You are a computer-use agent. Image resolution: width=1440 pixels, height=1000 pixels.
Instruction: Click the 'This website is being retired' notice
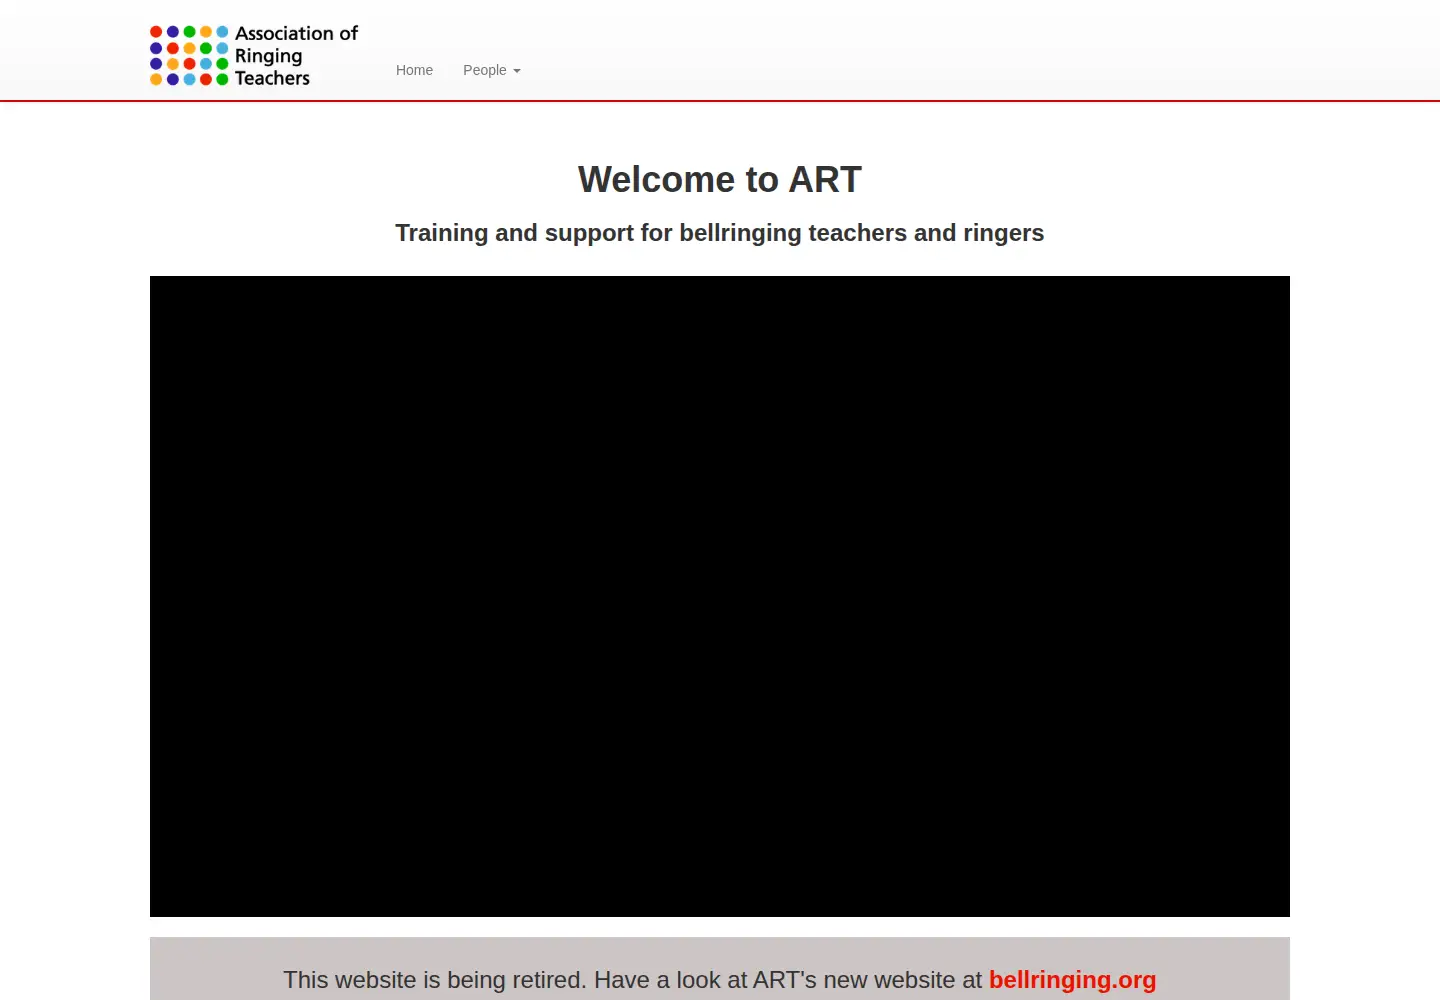[720, 980]
